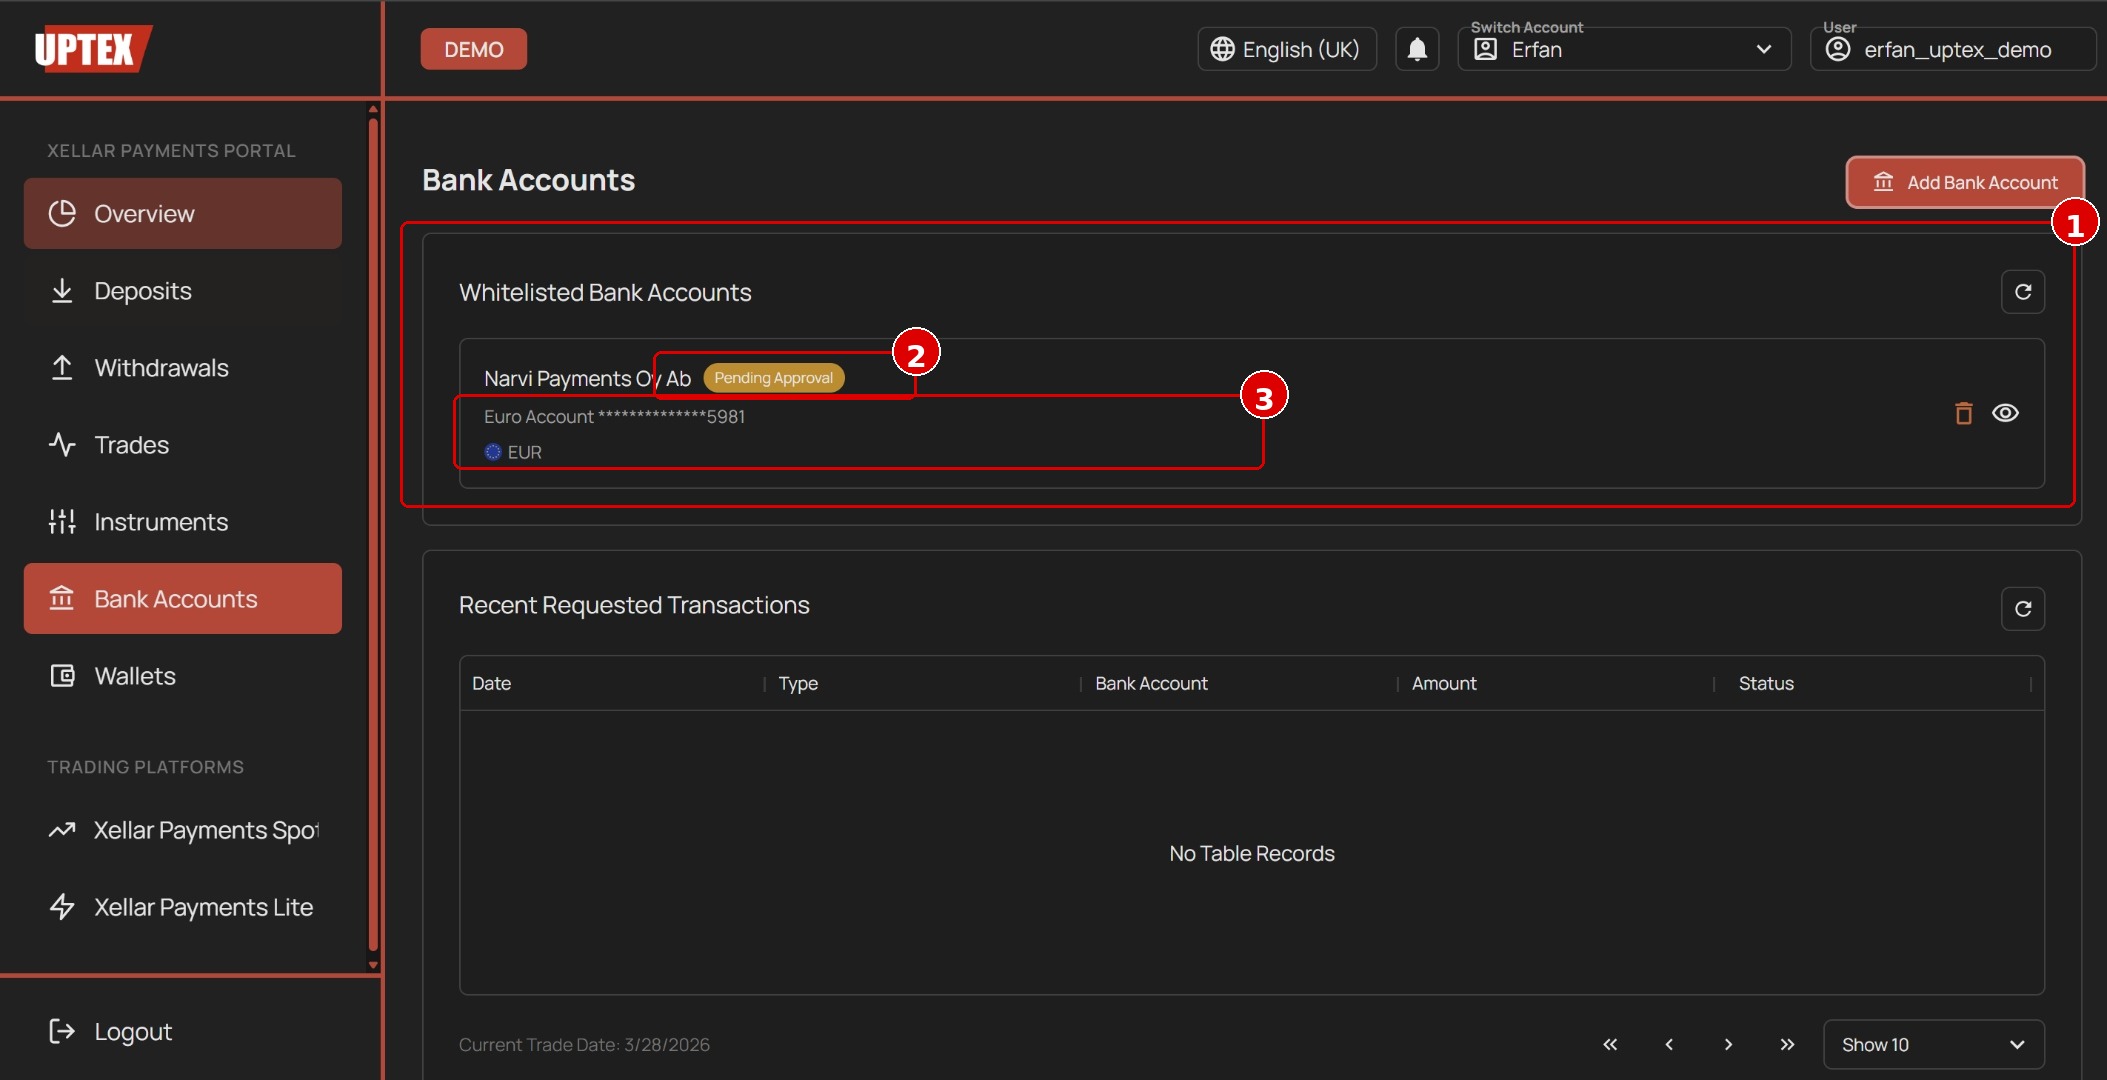Screen dimensions: 2107x1080
Task: Open Overview in the sidebar
Action: pyautogui.click(x=183, y=214)
